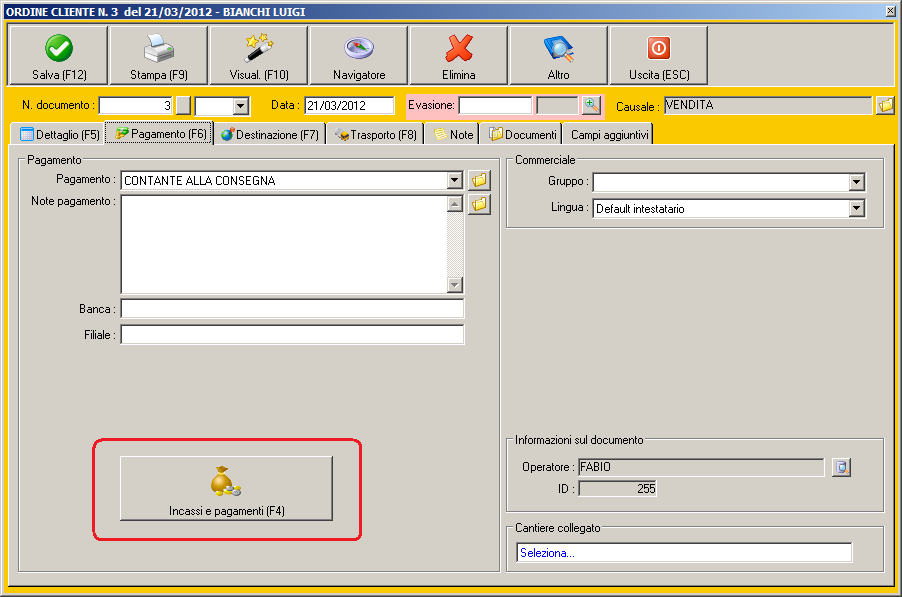This screenshot has width=902, height=597.
Task: Click the Causale field showing VENDITA
Action: tap(768, 105)
